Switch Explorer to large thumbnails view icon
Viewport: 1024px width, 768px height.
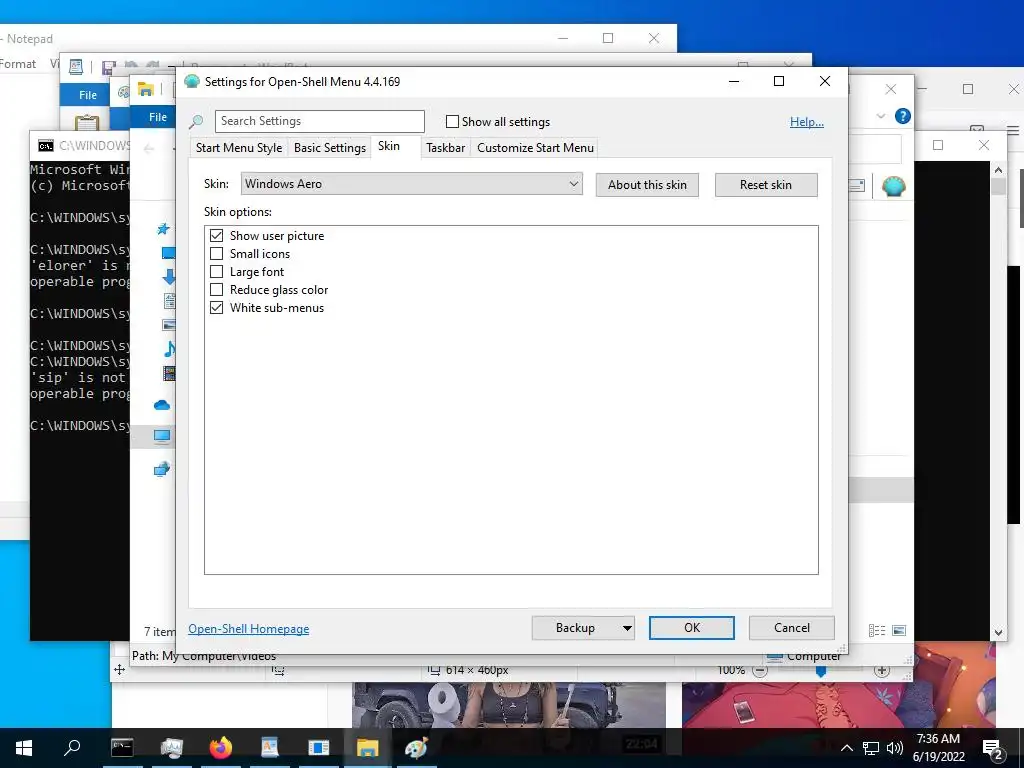pos(899,630)
